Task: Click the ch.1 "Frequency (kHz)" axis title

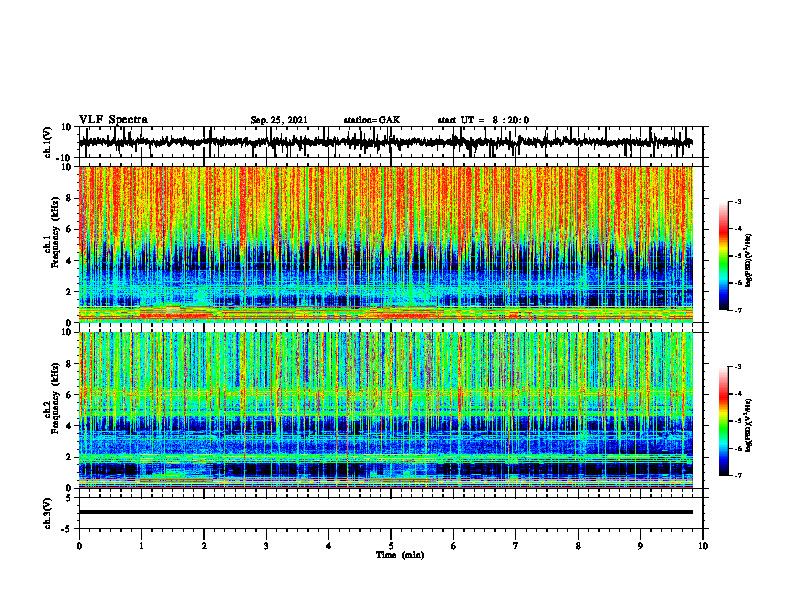Action: coord(55,233)
